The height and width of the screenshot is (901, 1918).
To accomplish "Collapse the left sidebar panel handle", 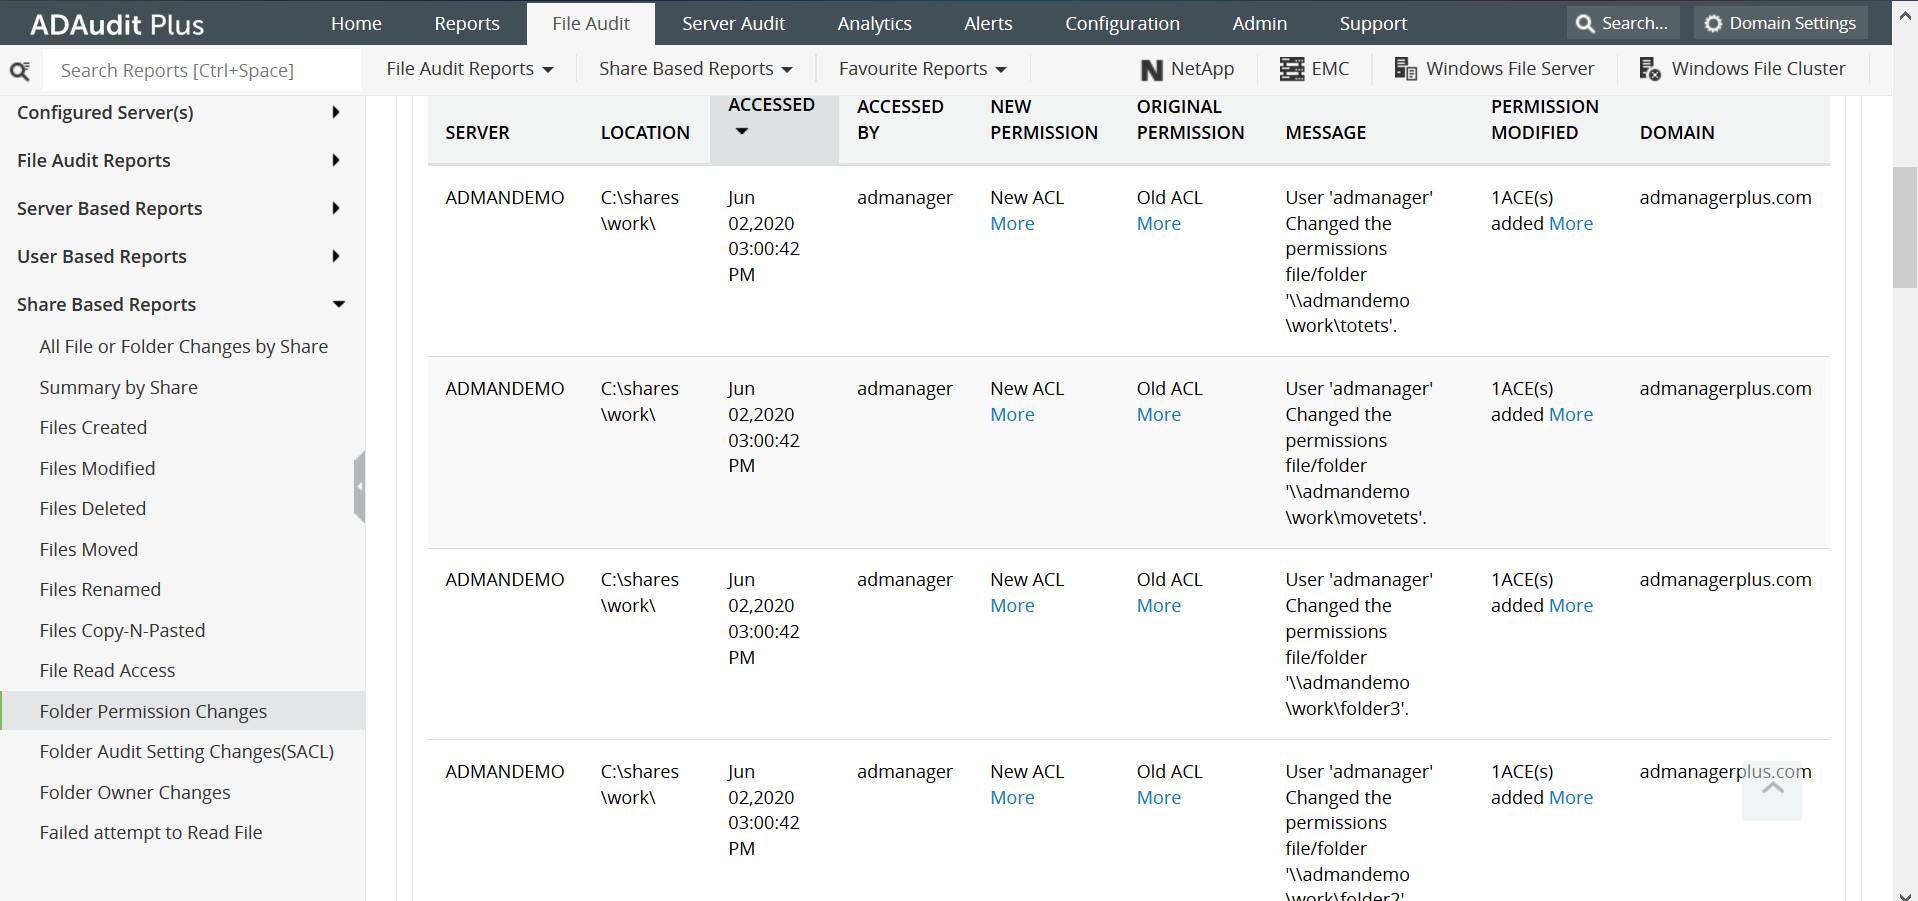I will click(359, 486).
